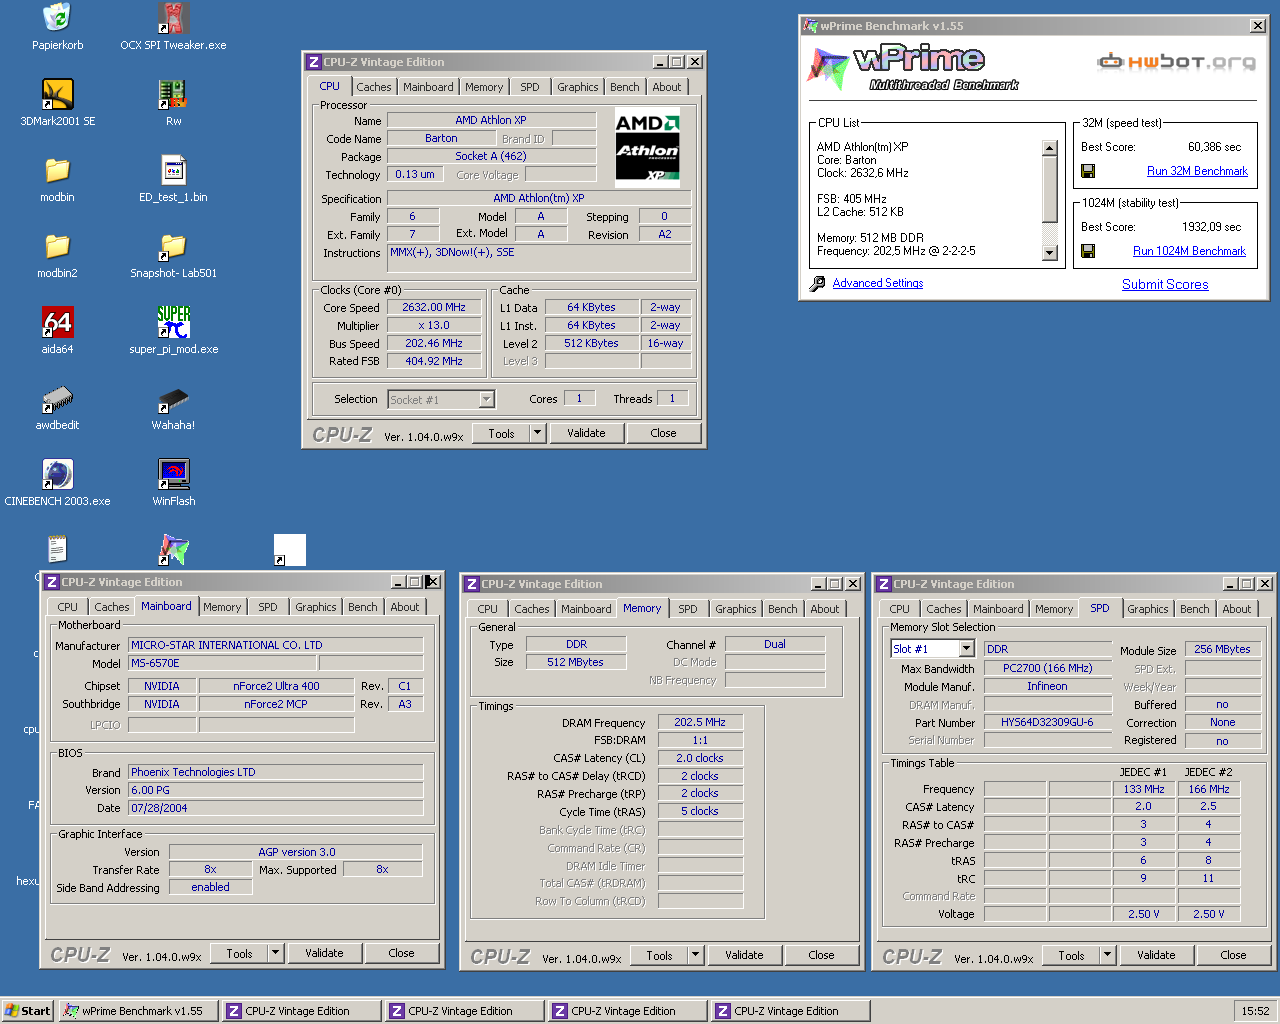The image size is (1280, 1024).
Task: Click Max Bandwidth value PC2700 (166 MHz)
Action: pyautogui.click(x=1047, y=668)
